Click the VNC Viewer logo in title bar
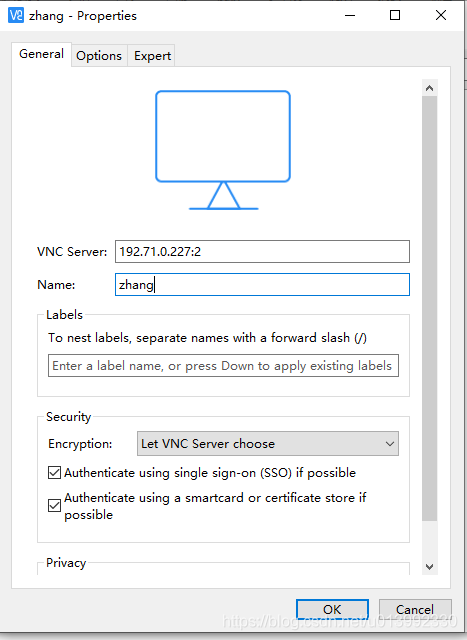The height and width of the screenshot is (640, 467). 16,16
